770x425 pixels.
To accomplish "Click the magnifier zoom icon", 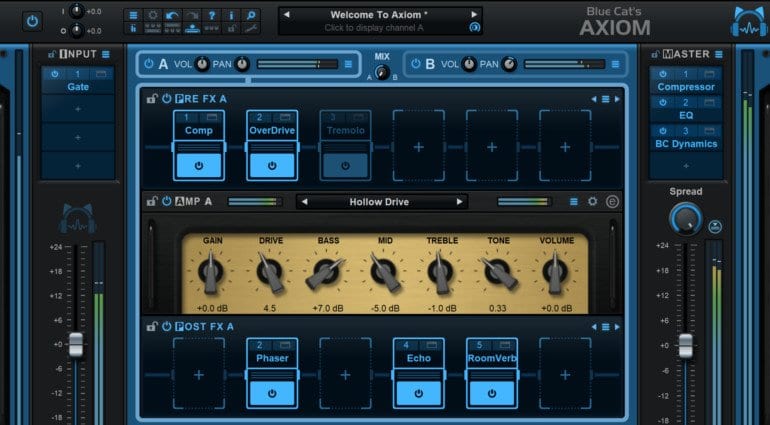I will click(251, 16).
